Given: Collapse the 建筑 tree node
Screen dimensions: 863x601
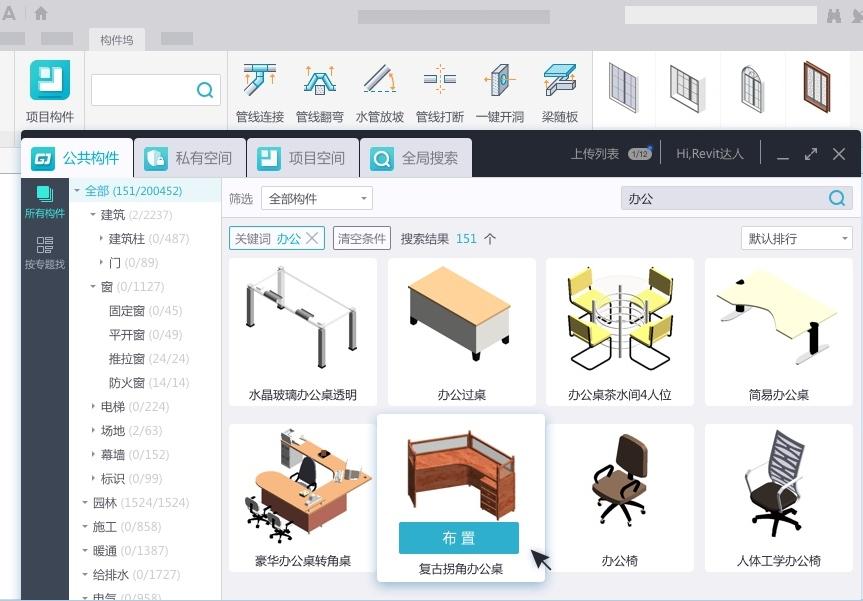Looking at the screenshot, I should click(x=93, y=215).
